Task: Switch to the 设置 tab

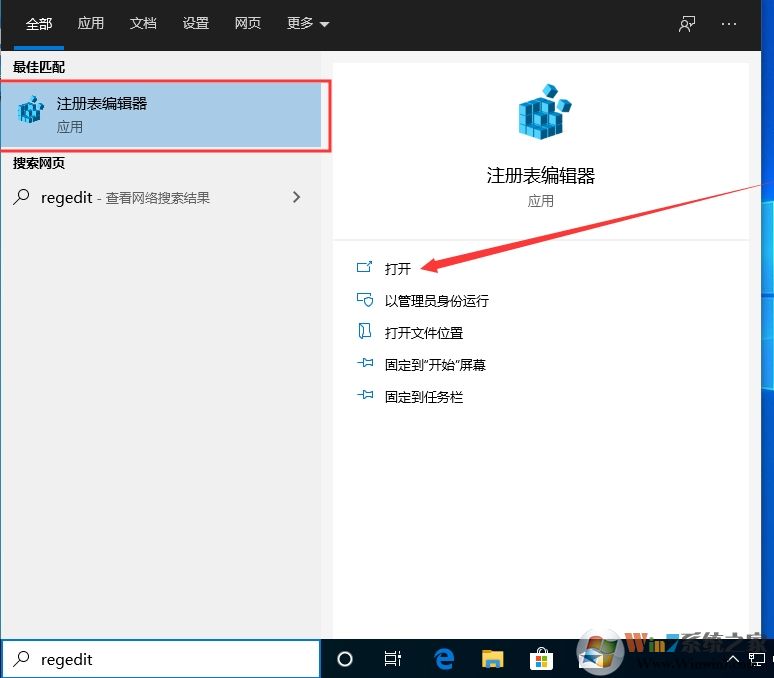Action: 195,23
